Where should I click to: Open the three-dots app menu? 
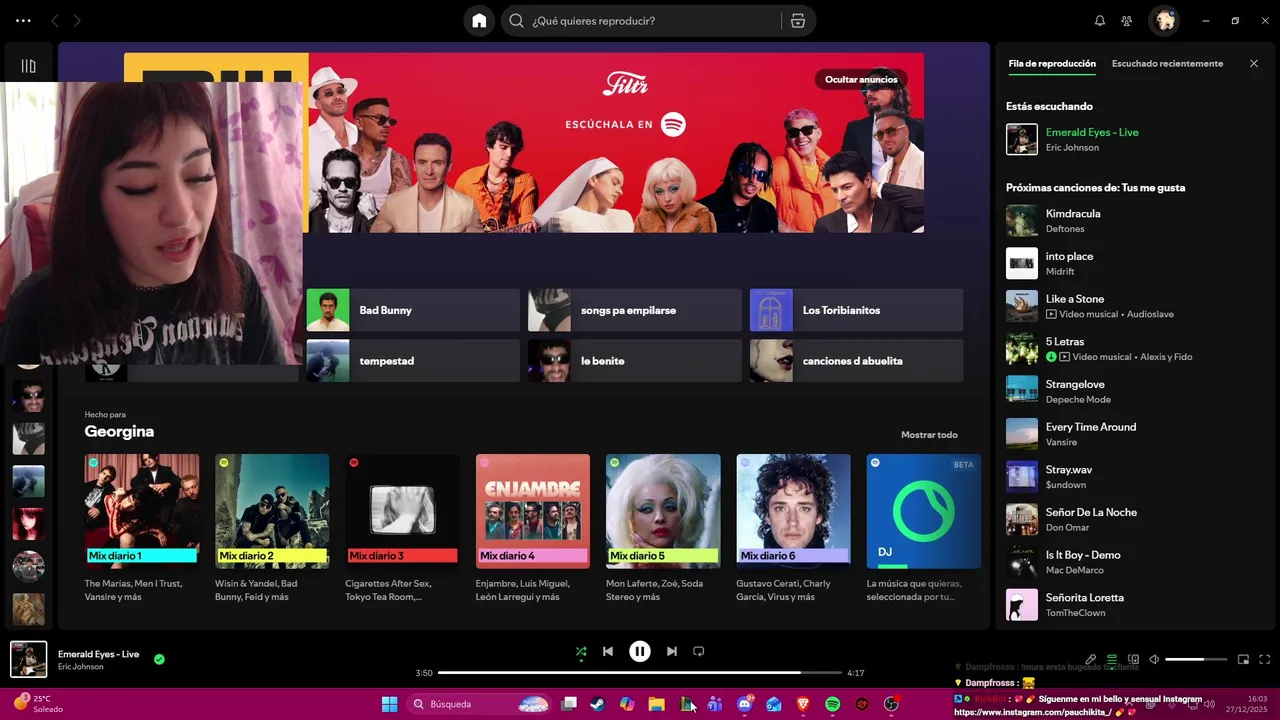(x=23, y=20)
